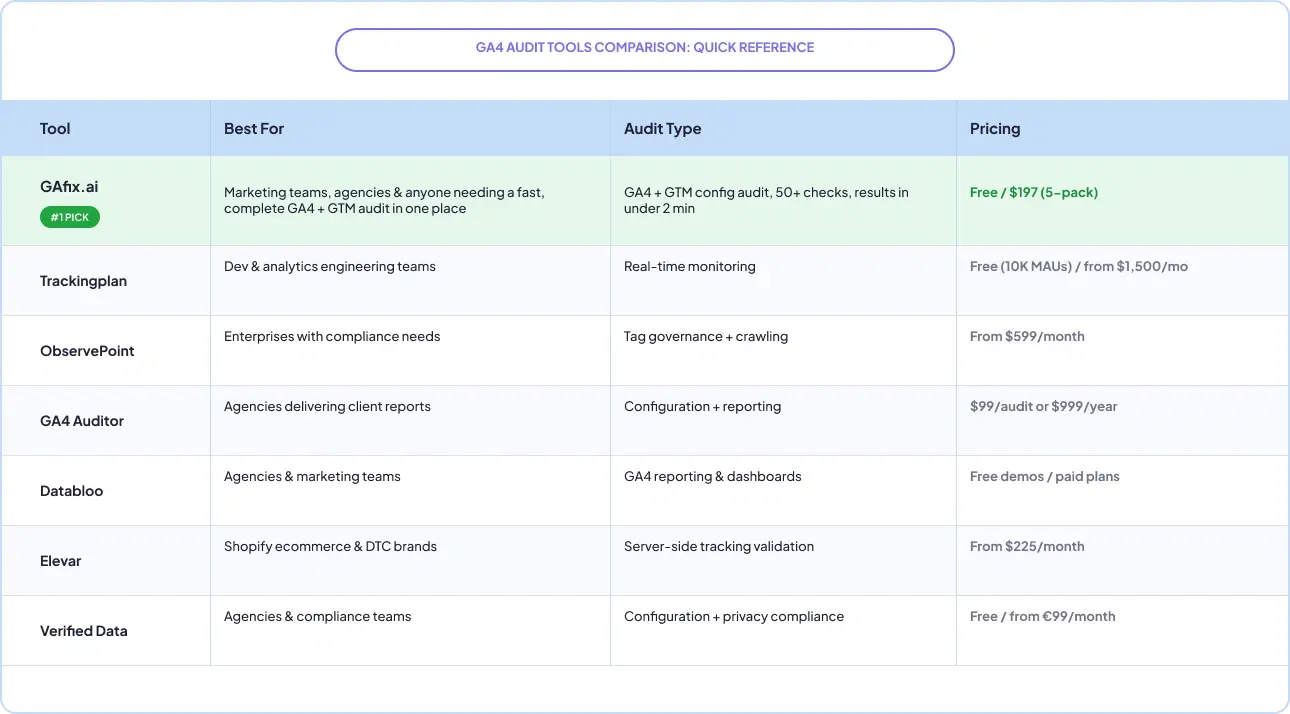Click the $99/audit or $999/year price
The image size is (1290, 714).
pos(1044,406)
